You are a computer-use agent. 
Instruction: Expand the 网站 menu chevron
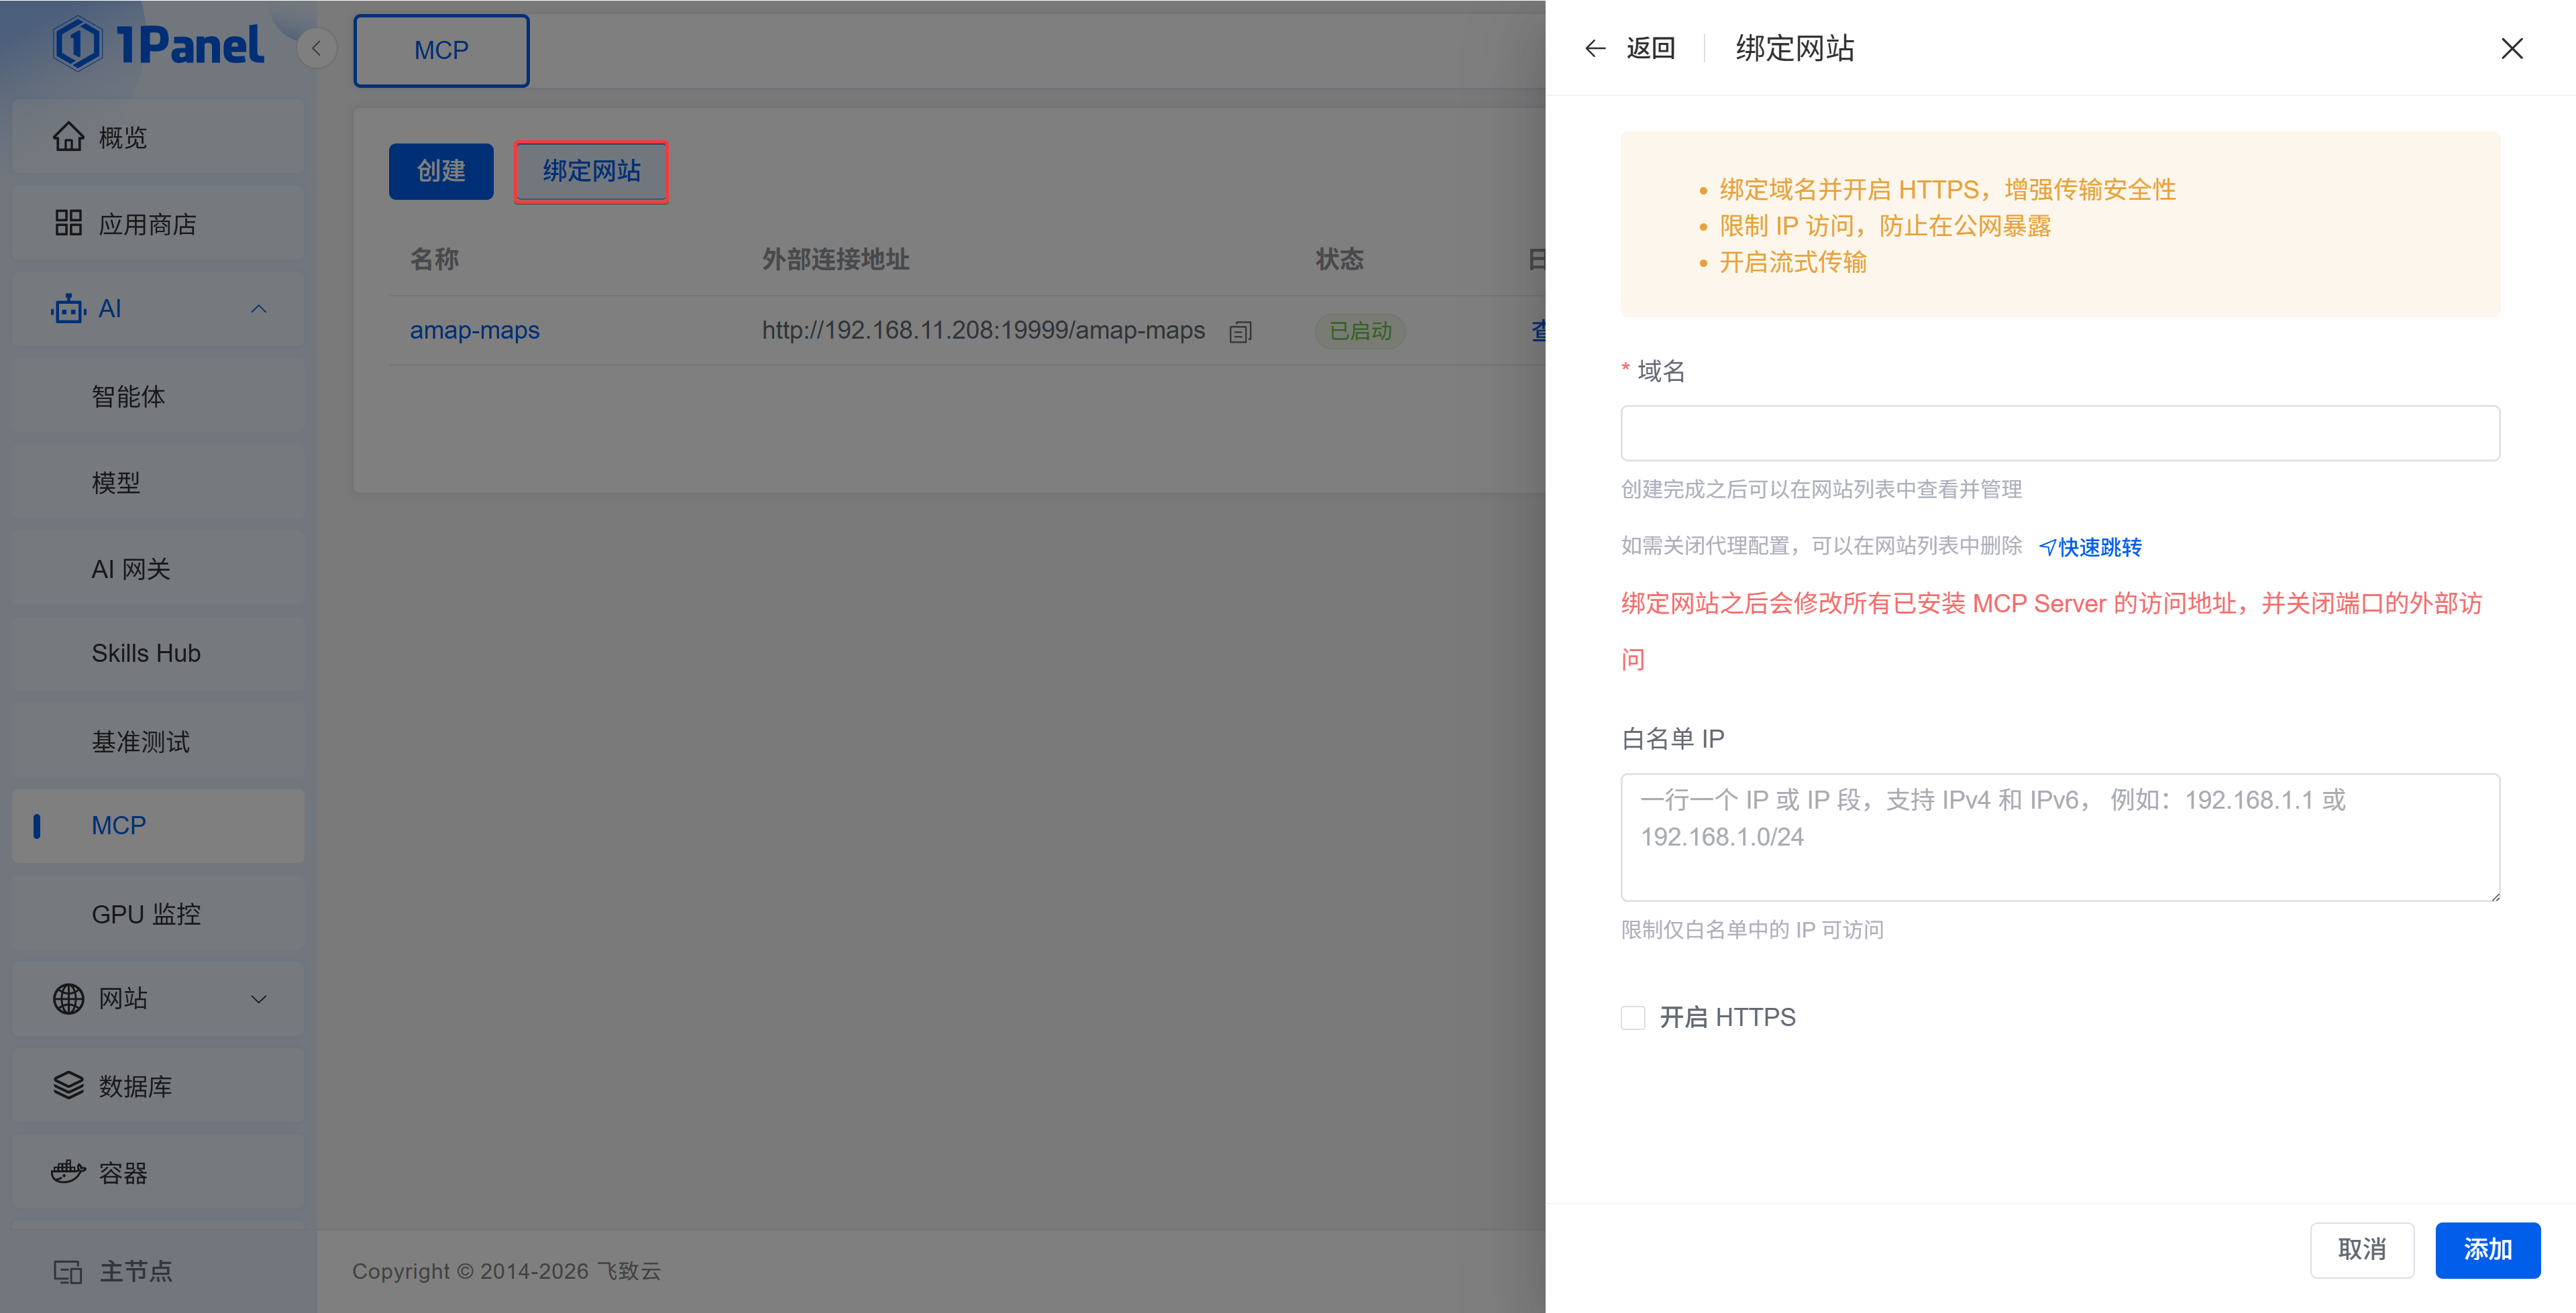[259, 999]
